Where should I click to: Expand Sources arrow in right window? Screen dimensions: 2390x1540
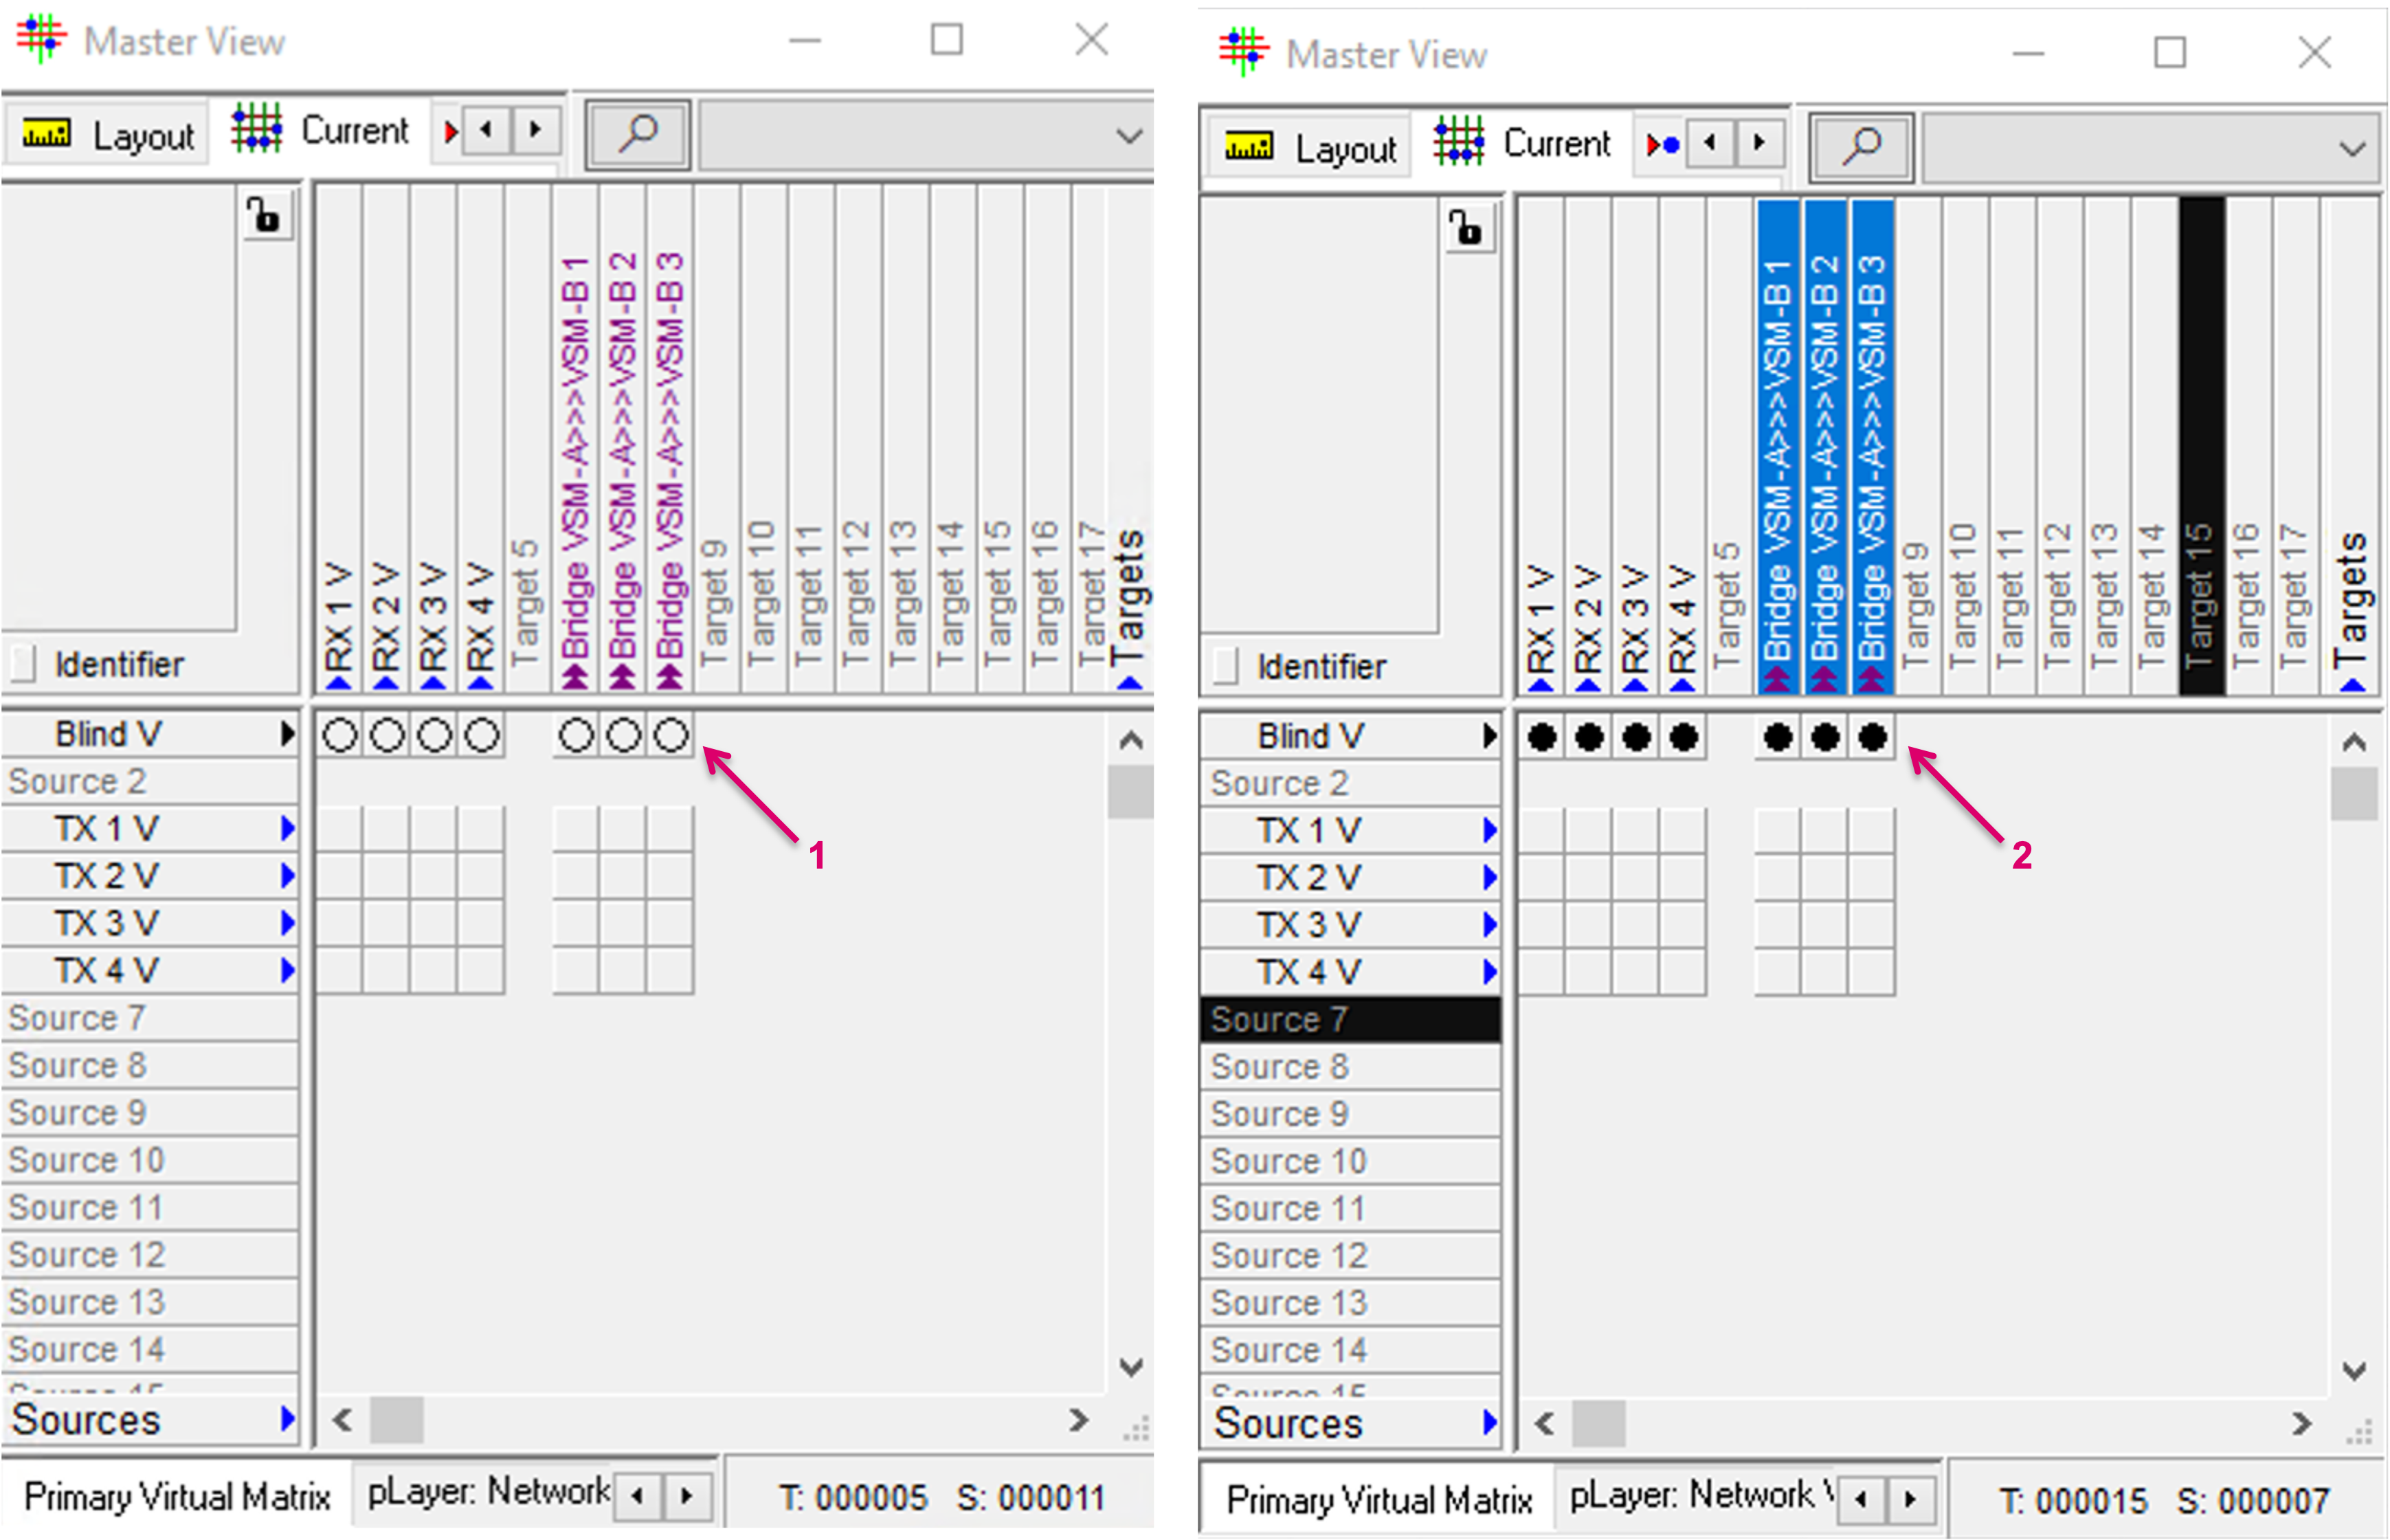pos(1489,1421)
